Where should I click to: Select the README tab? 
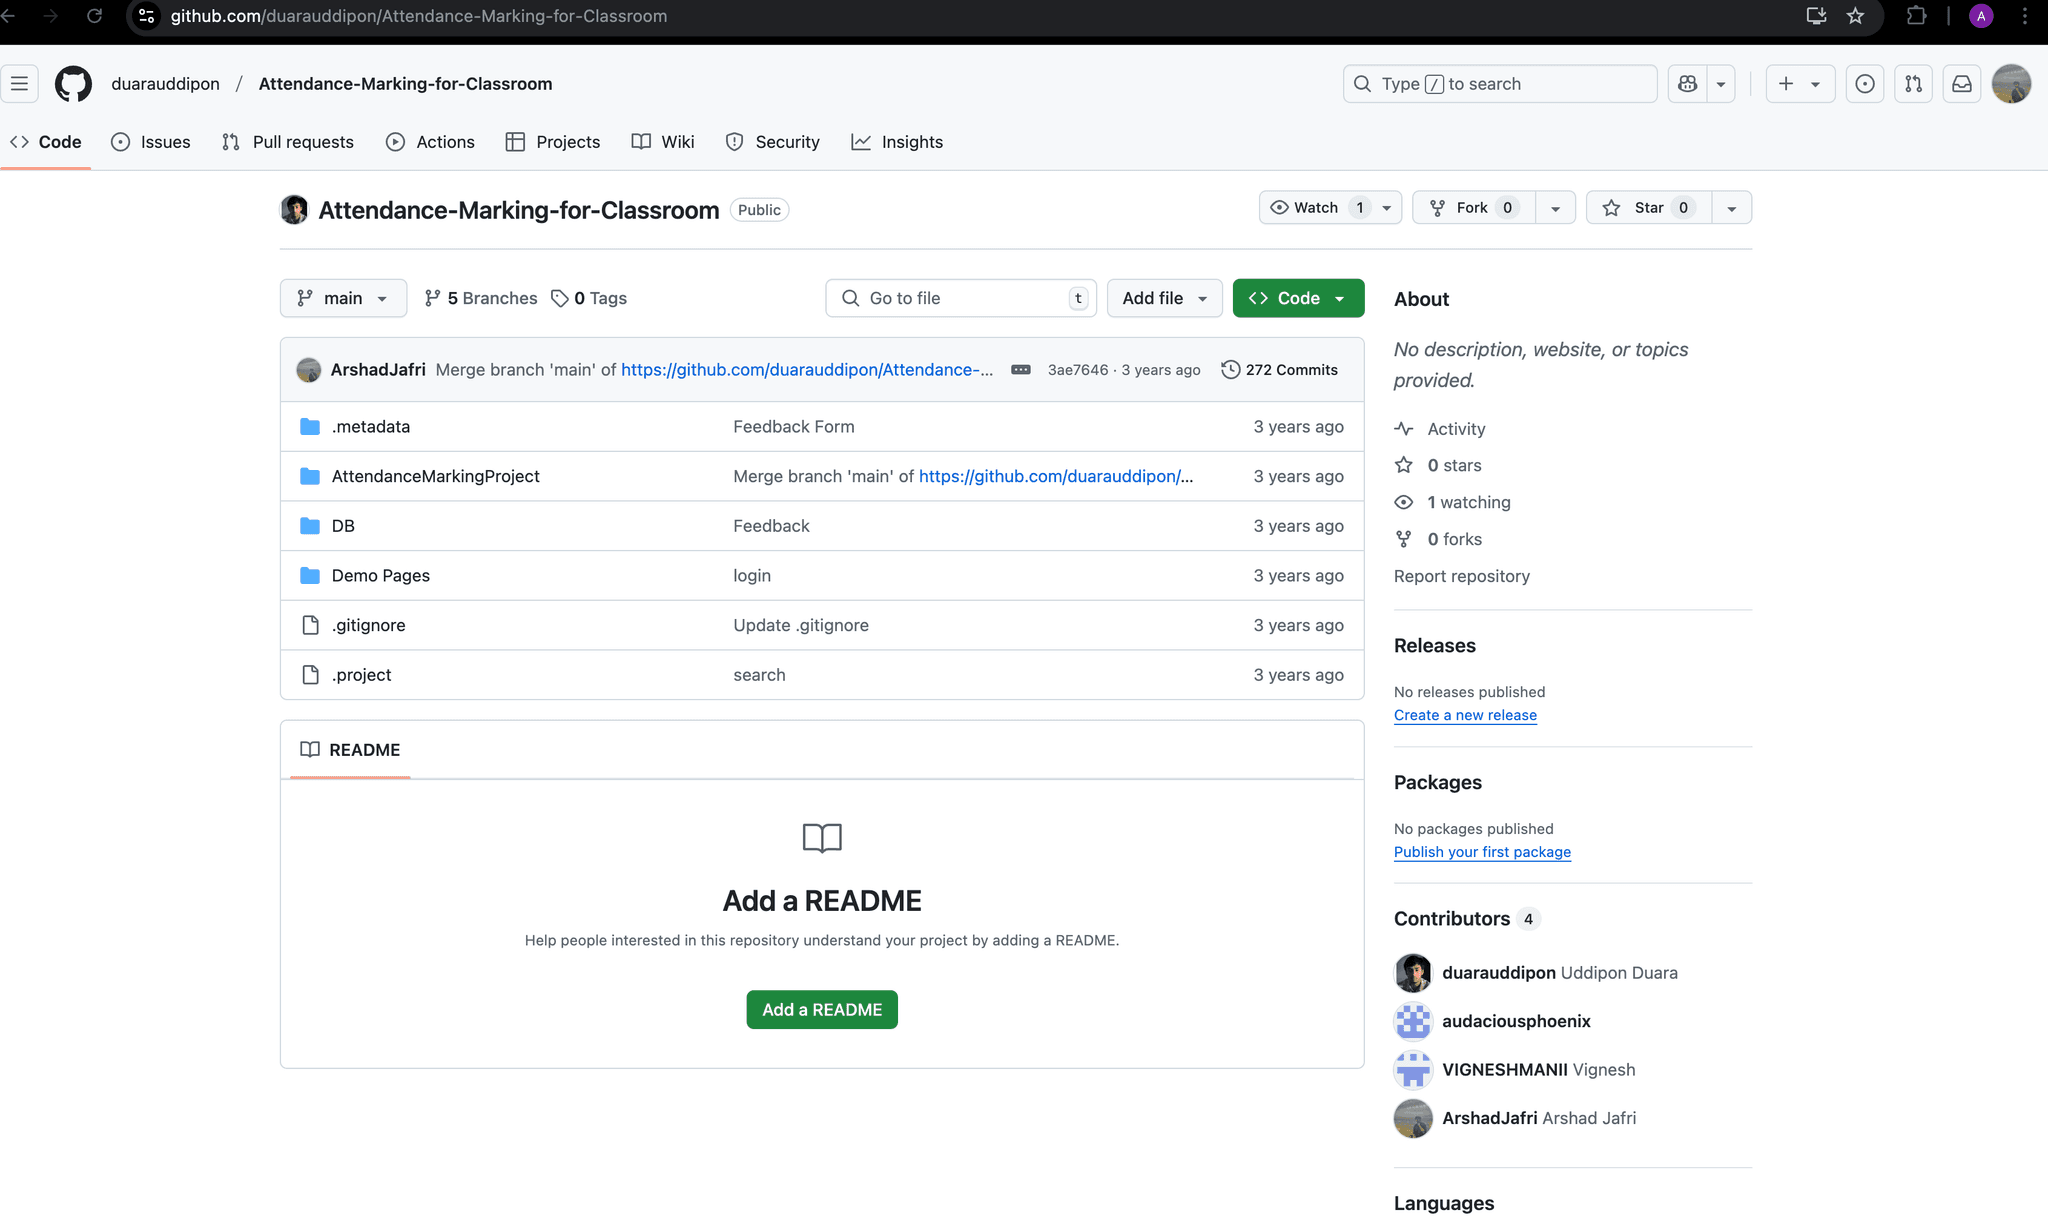tap(351, 750)
